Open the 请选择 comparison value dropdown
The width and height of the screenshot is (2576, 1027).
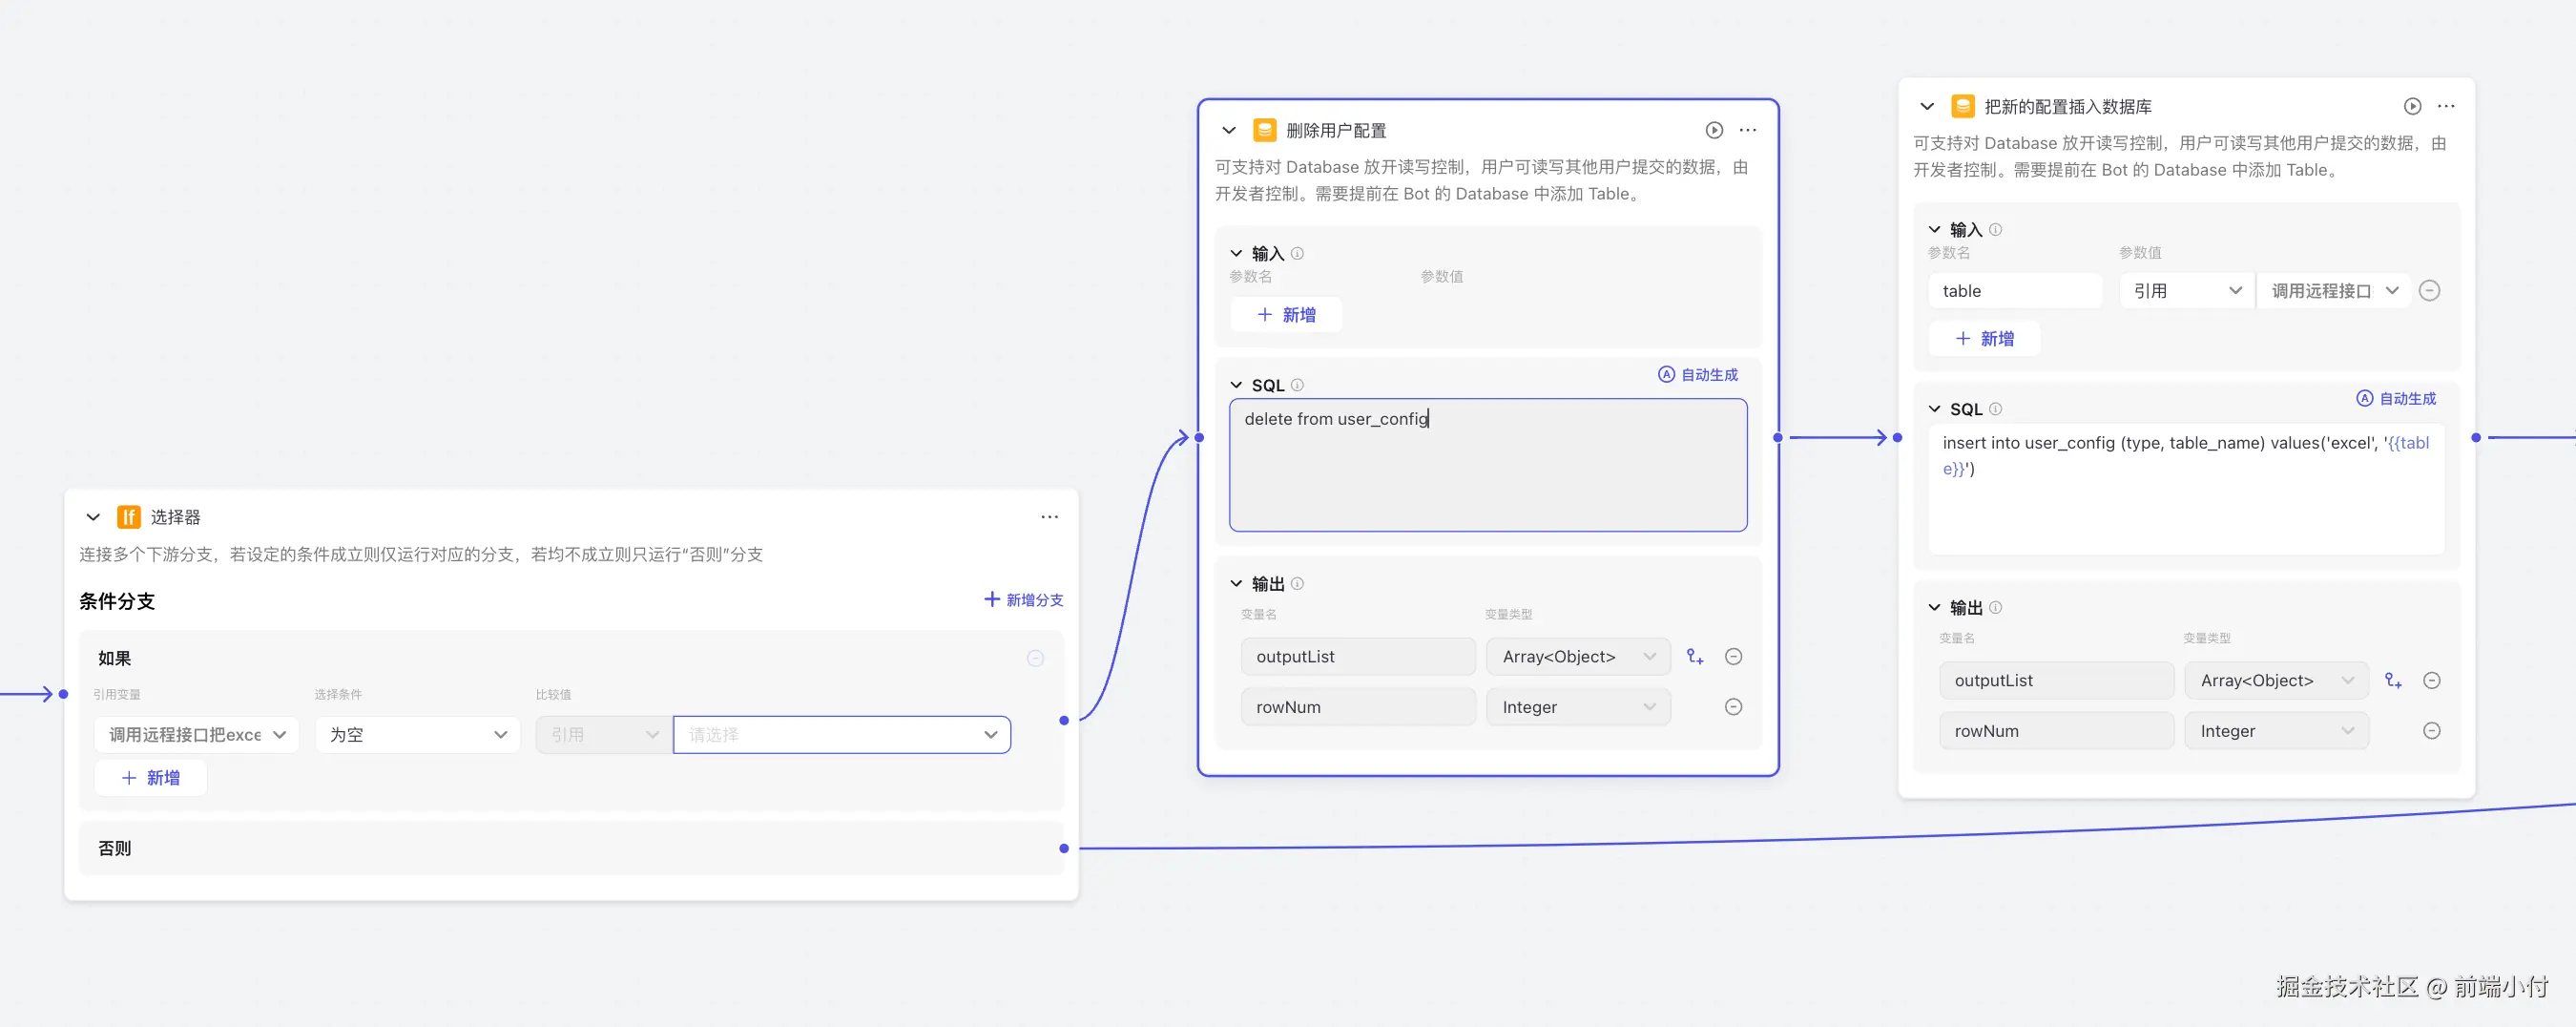(841, 735)
